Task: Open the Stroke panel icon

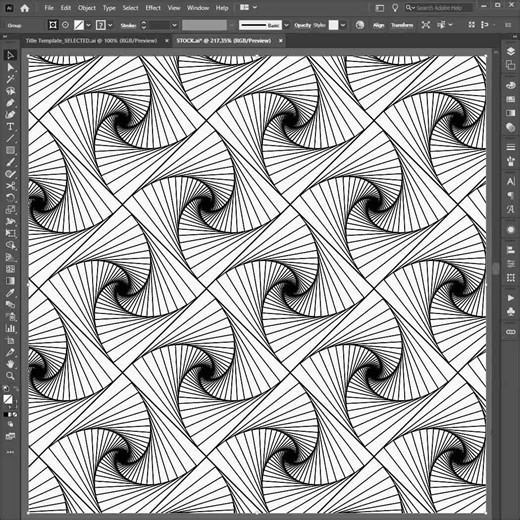Action: pos(510,147)
